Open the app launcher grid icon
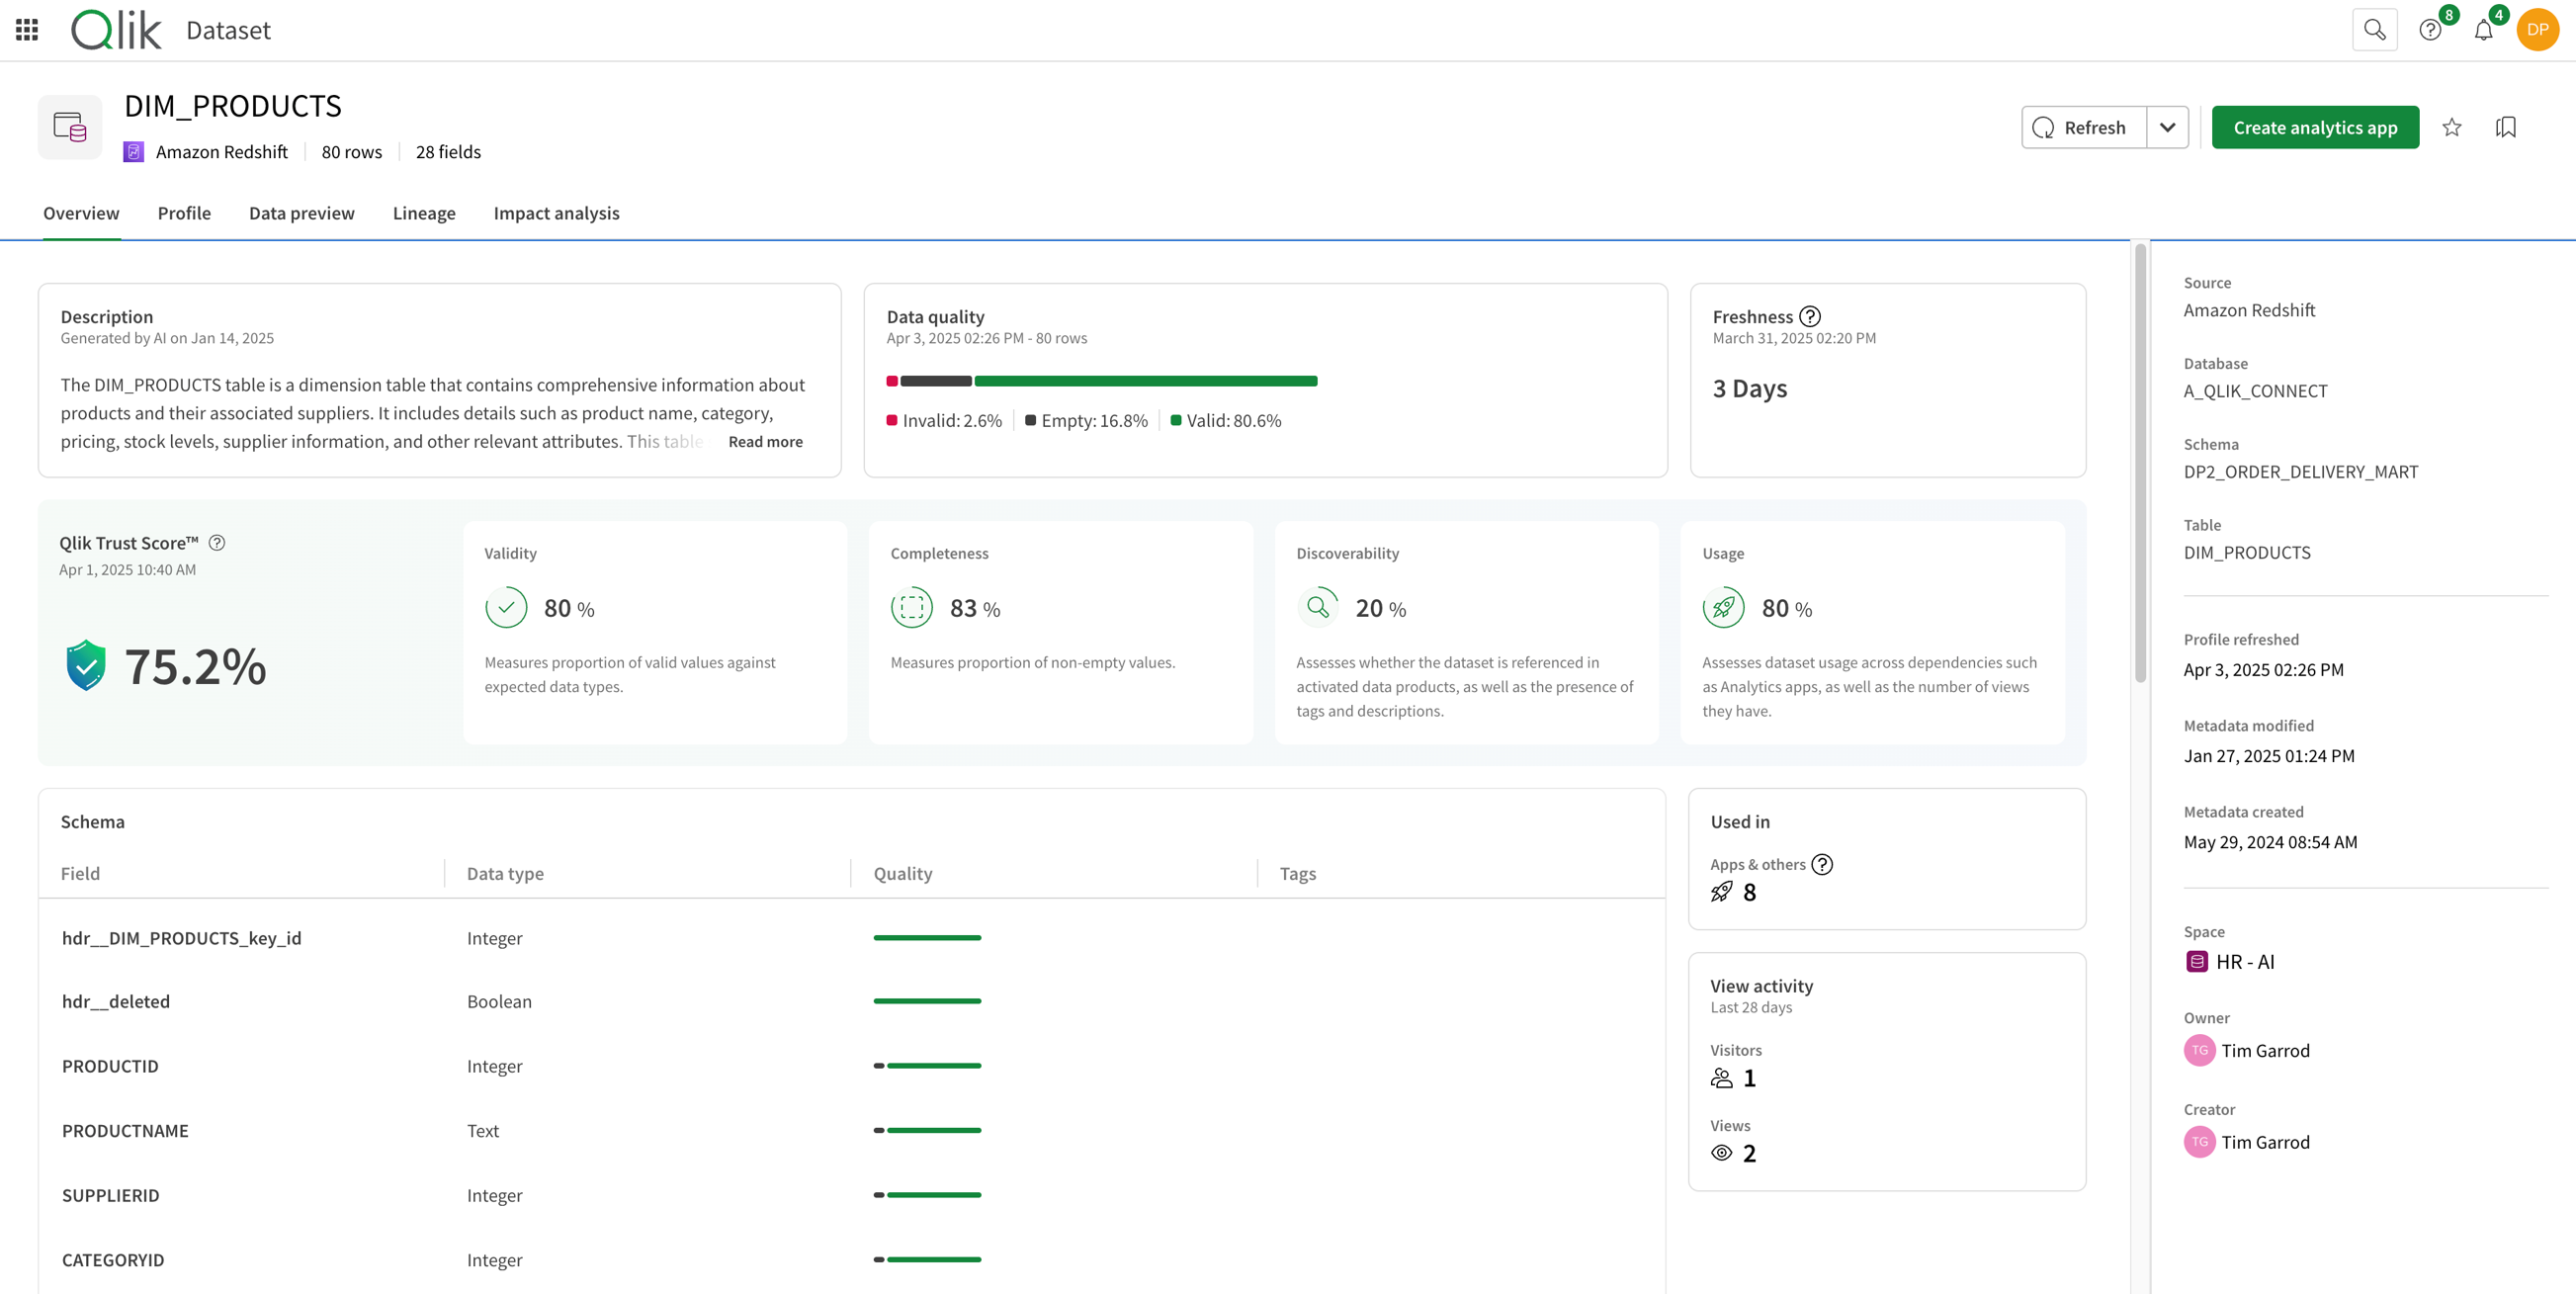 point(27,30)
